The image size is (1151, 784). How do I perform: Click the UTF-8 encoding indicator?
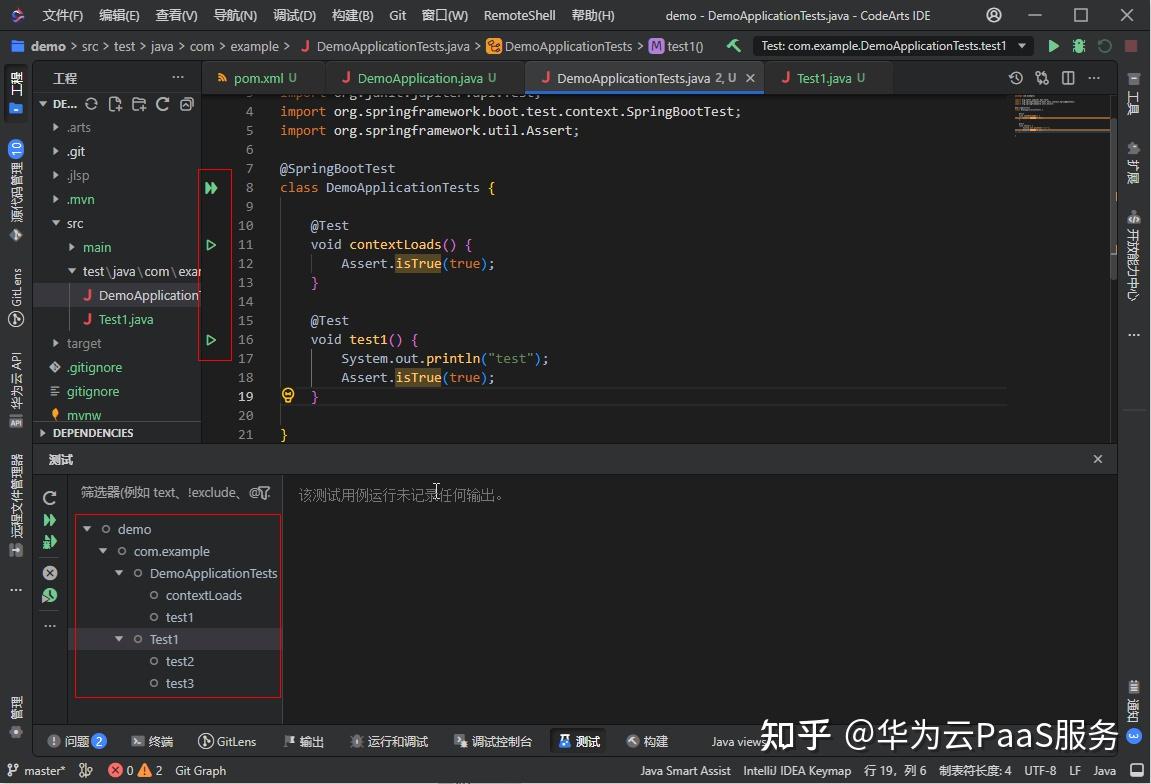coord(1040,770)
